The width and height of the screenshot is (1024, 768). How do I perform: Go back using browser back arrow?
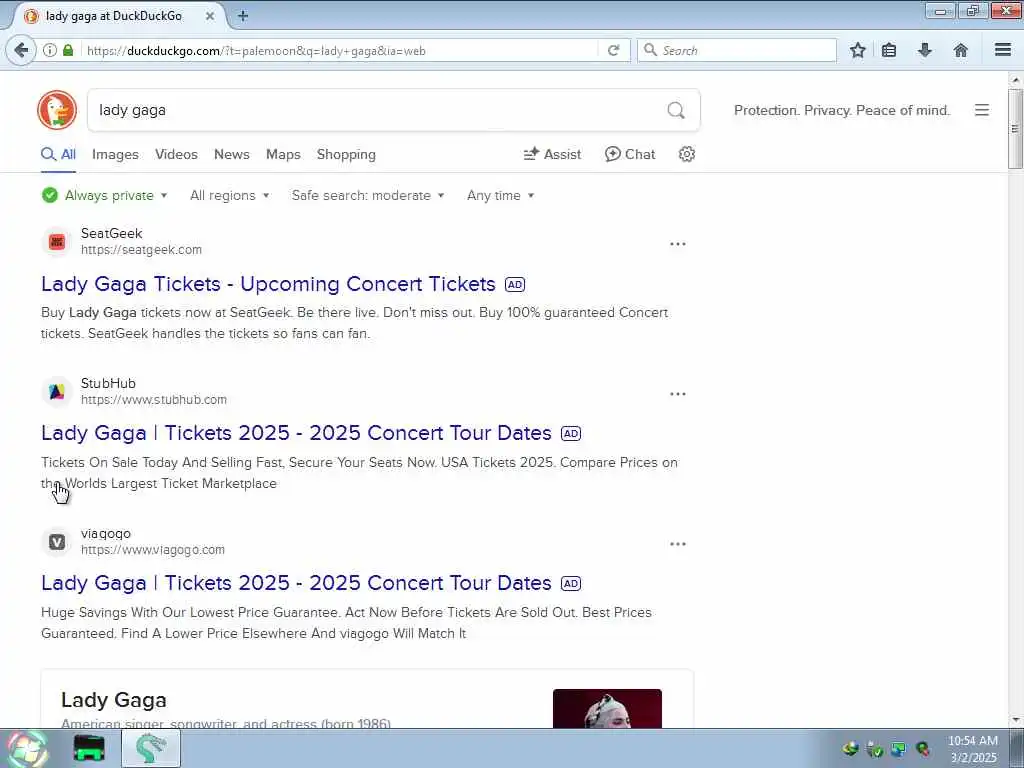(x=21, y=50)
